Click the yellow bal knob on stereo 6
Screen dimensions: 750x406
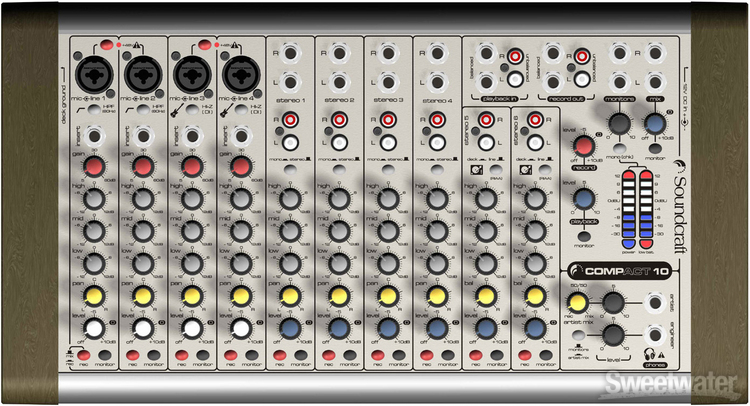point(535,296)
